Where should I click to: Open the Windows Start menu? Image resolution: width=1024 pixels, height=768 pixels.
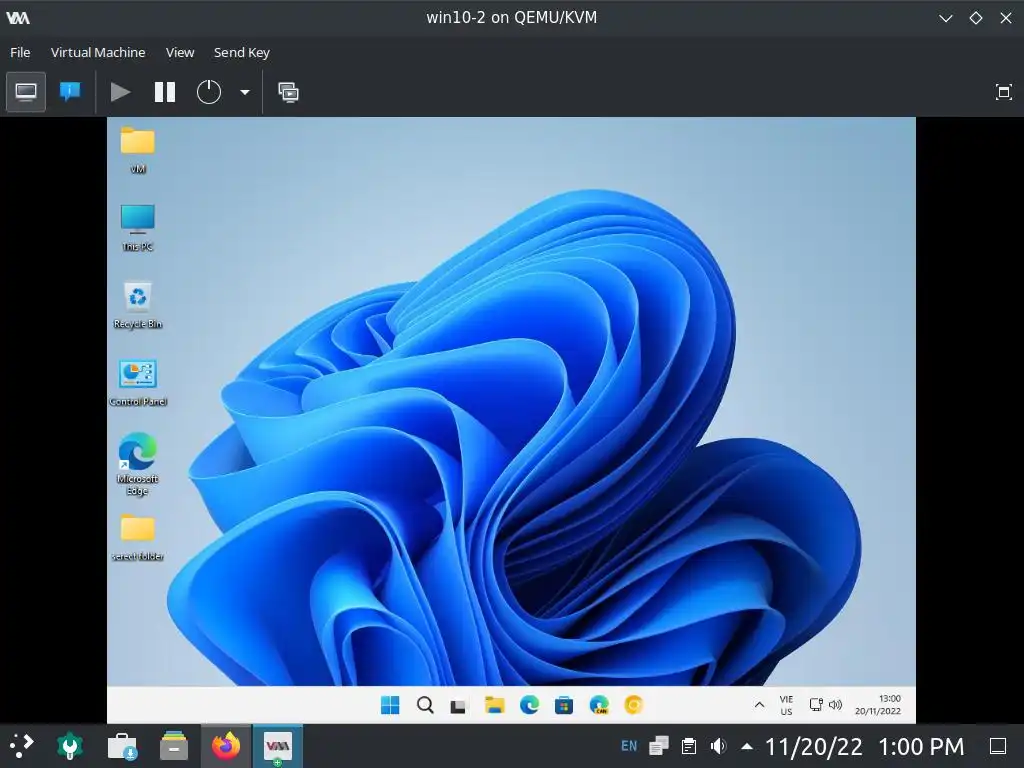390,705
